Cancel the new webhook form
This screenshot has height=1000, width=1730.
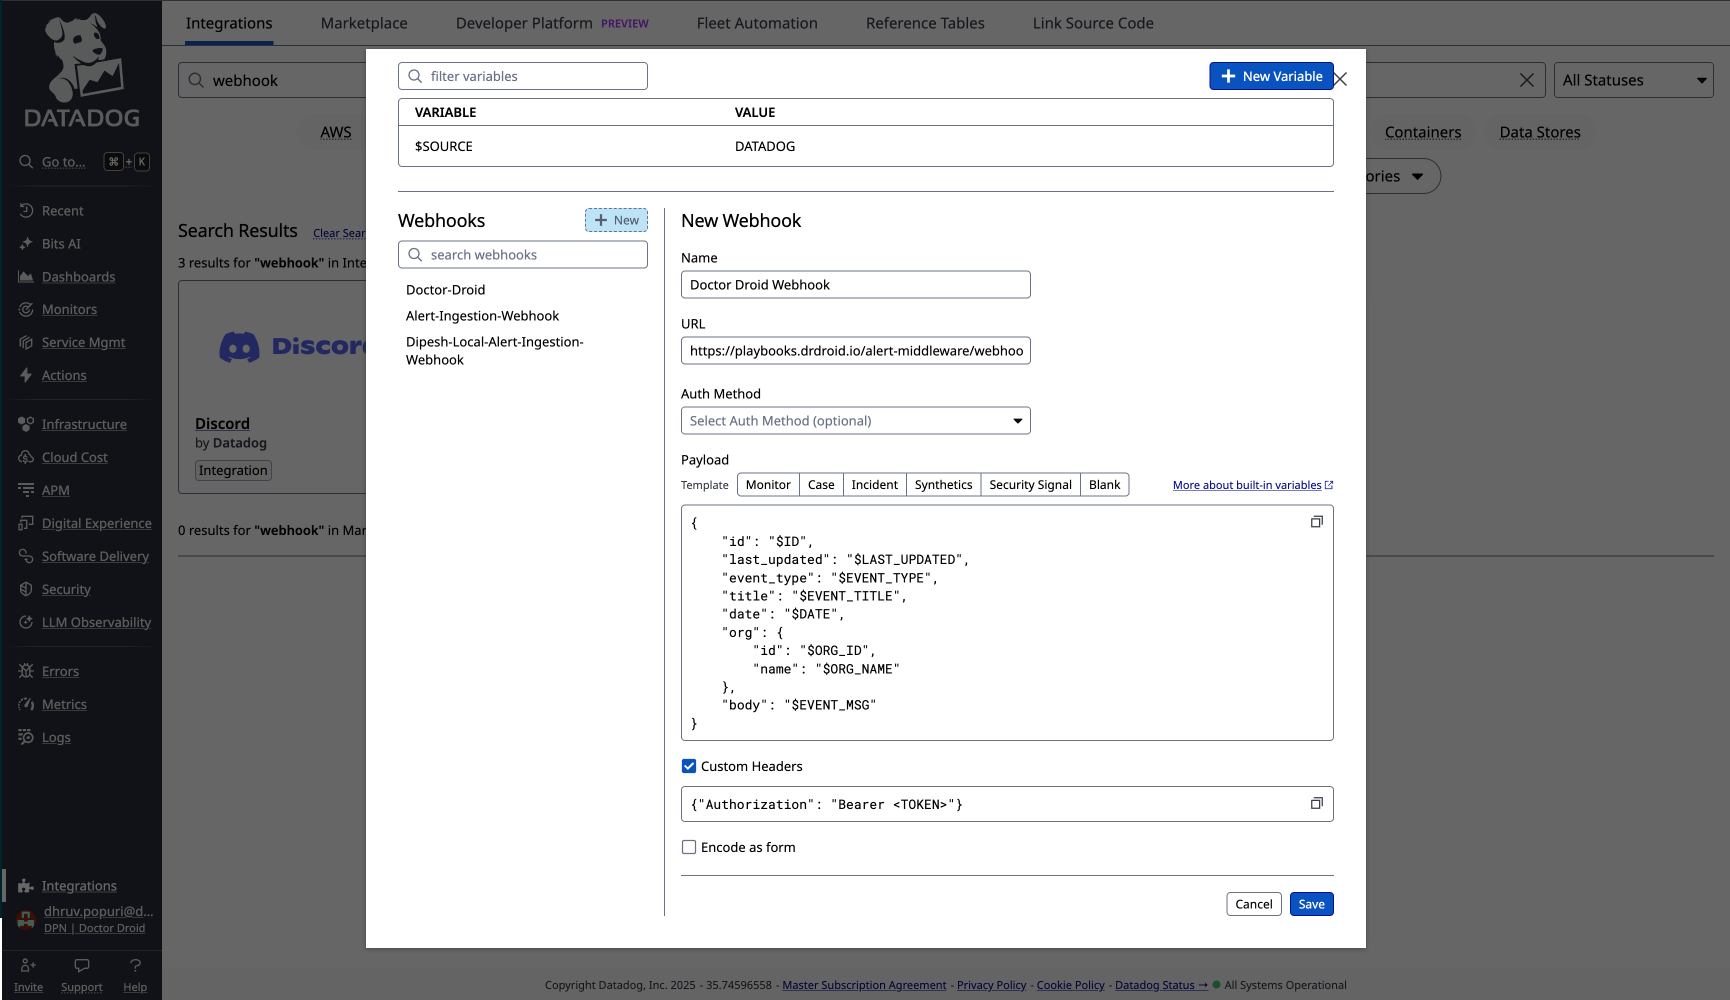1254,904
